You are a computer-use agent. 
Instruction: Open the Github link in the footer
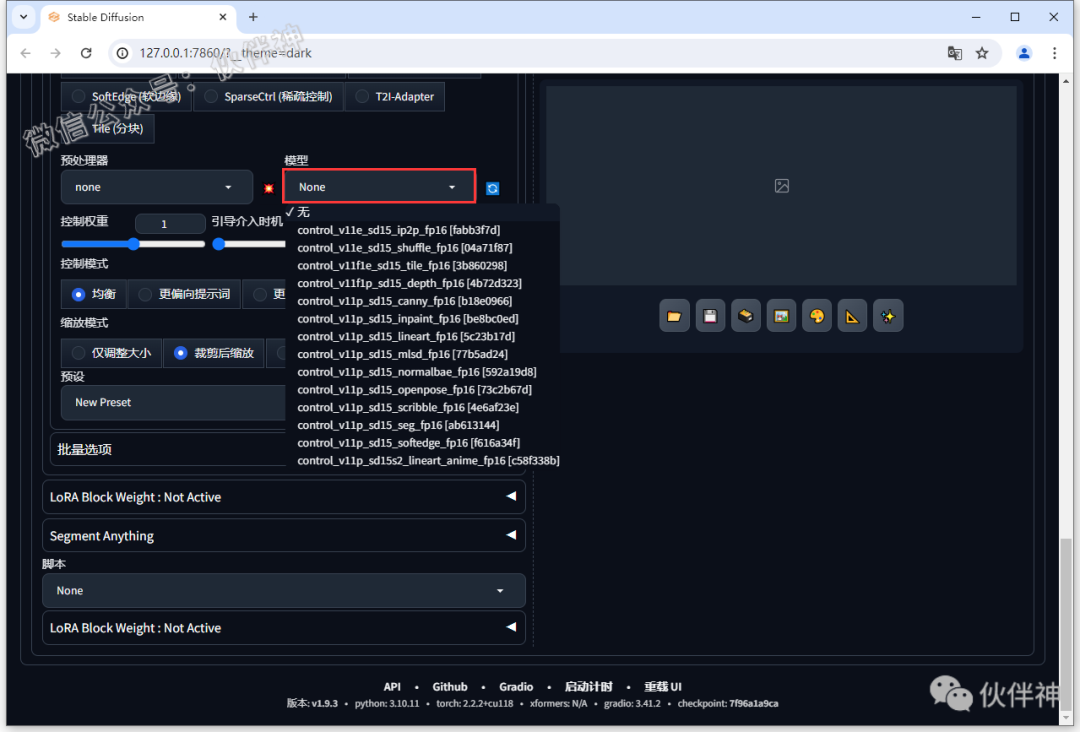449,686
